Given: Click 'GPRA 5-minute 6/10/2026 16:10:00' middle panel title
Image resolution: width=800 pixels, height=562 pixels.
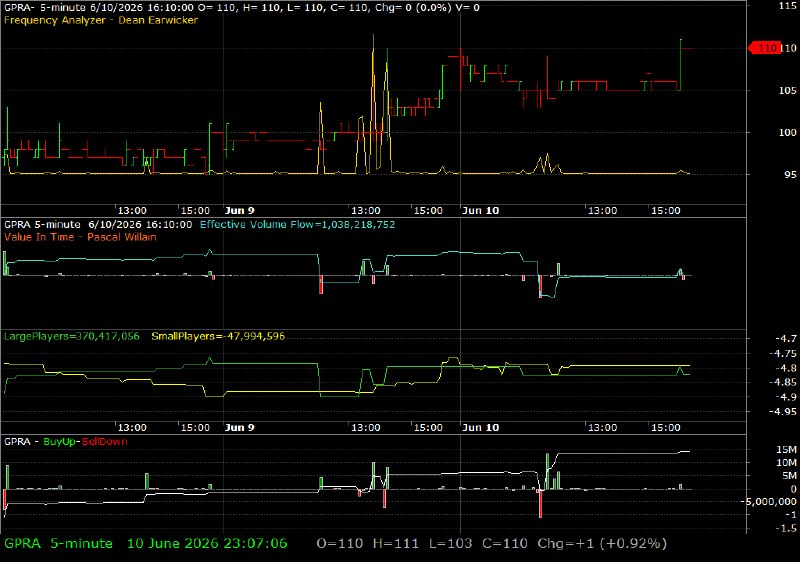Looking at the screenshot, I should pyautogui.click(x=98, y=225).
